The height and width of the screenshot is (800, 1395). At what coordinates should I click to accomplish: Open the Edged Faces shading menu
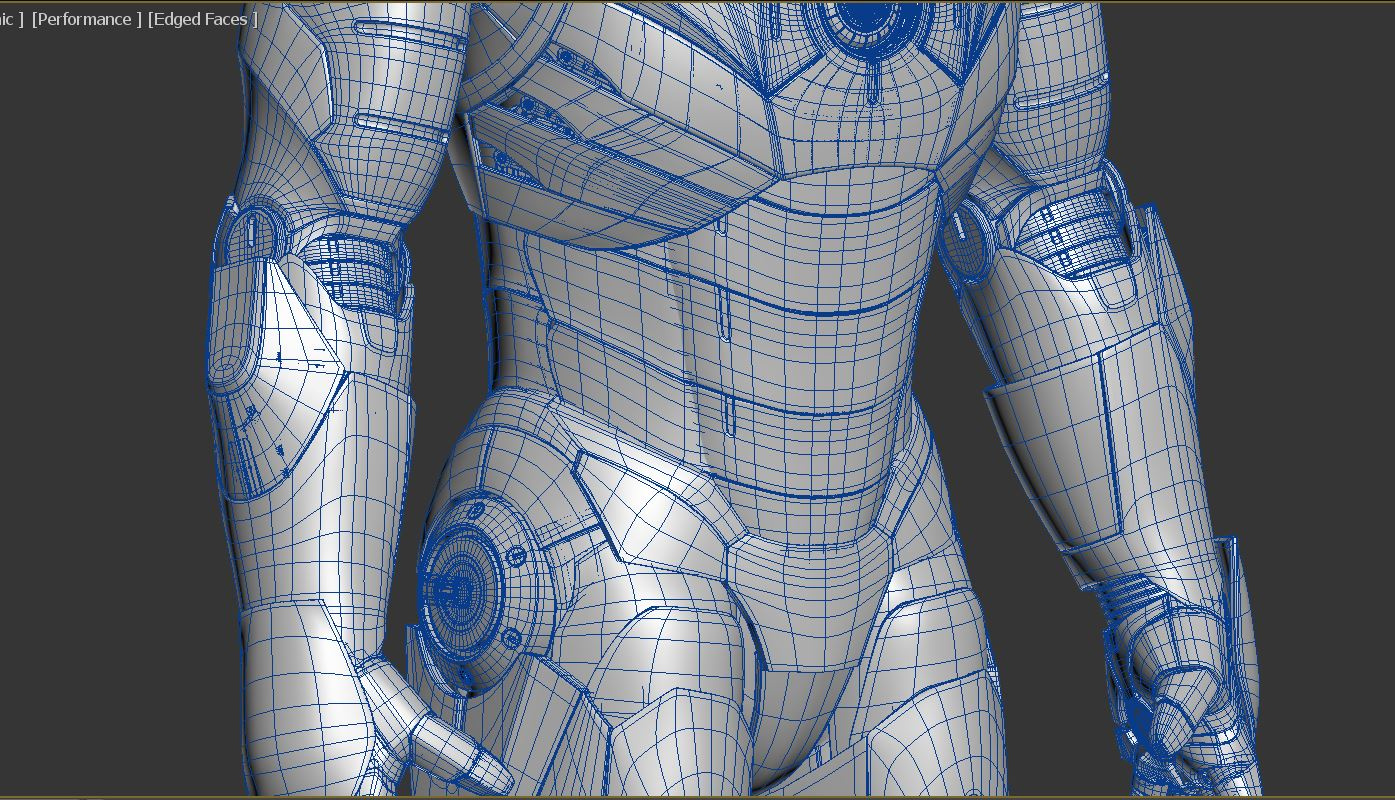[203, 19]
